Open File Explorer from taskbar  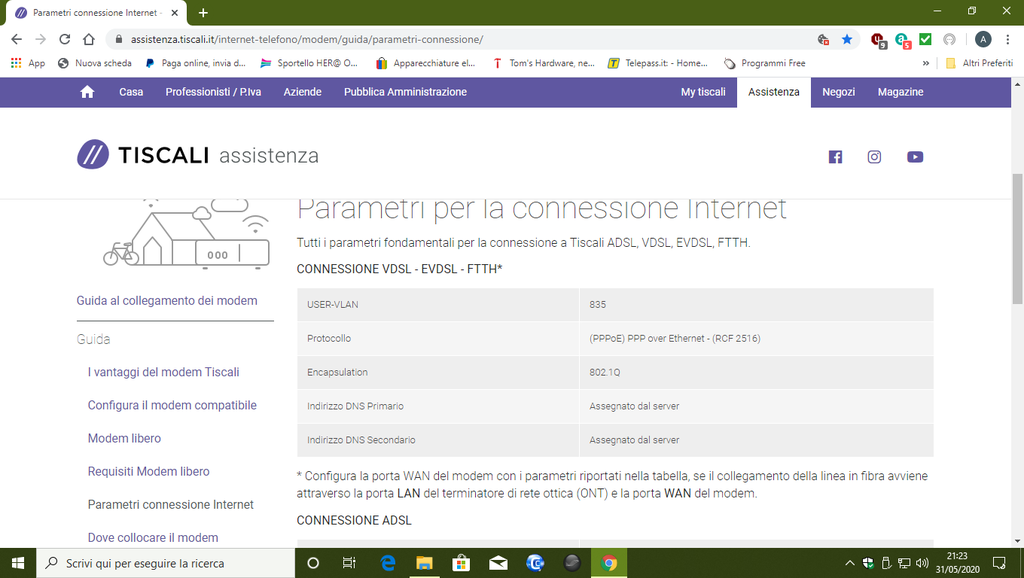click(424, 563)
